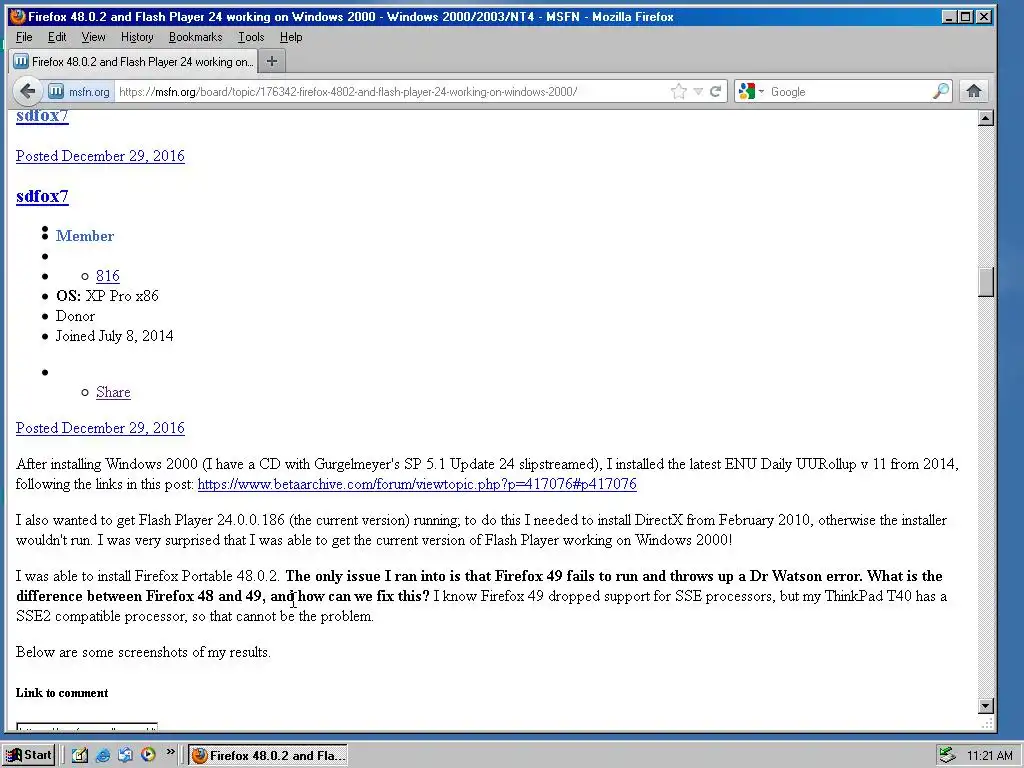Click the scrollbar down arrow
Viewport: 1024px width, 768px height.
click(985, 705)
